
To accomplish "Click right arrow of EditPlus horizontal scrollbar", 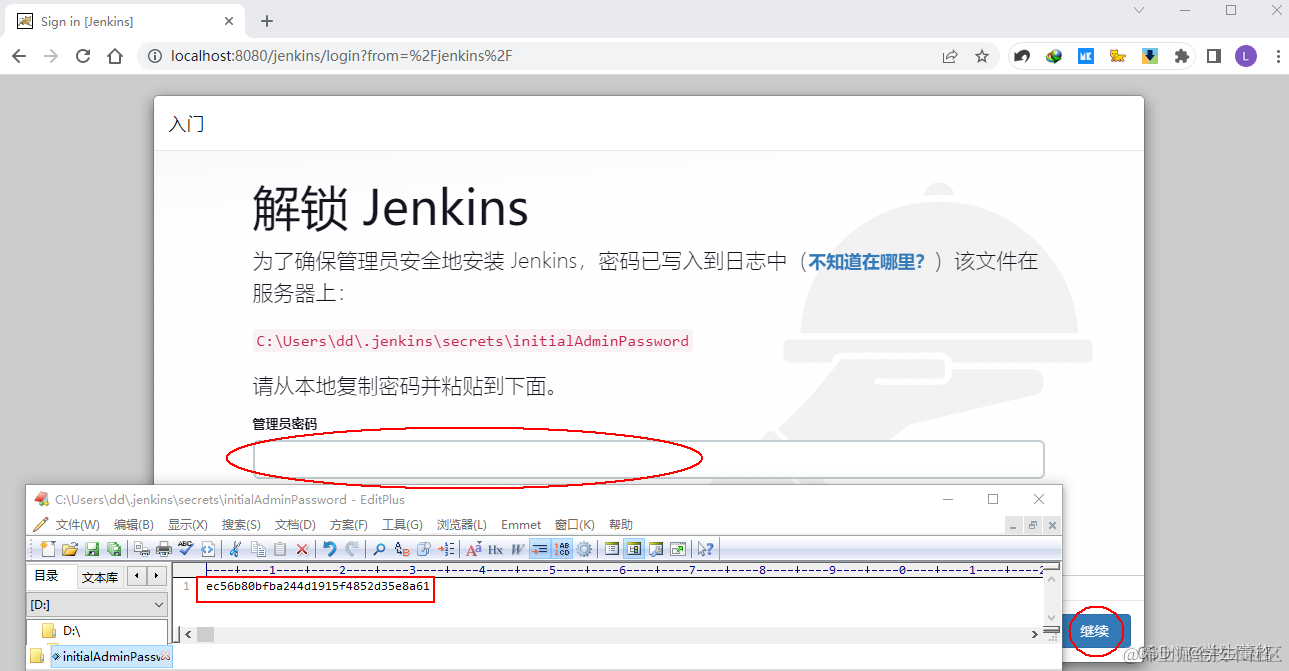I will [1035, 634].
